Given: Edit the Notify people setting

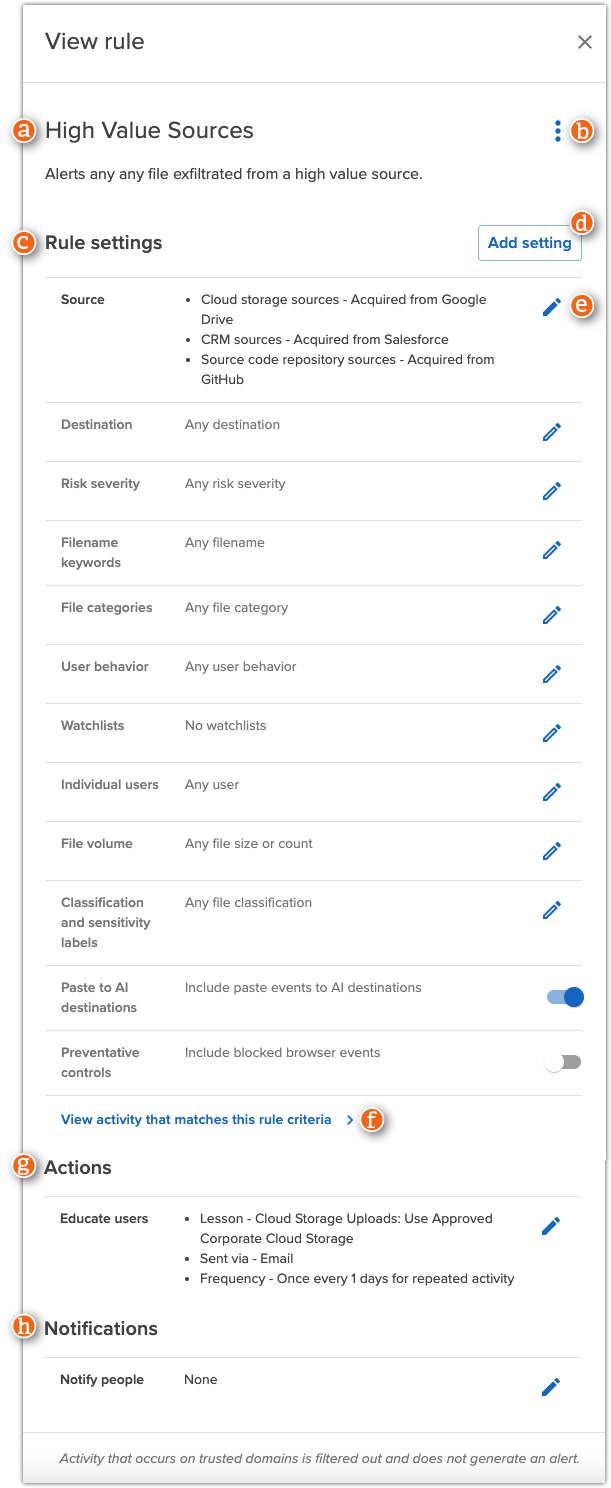Looking at the screenshot, I should click(551, 1387).
